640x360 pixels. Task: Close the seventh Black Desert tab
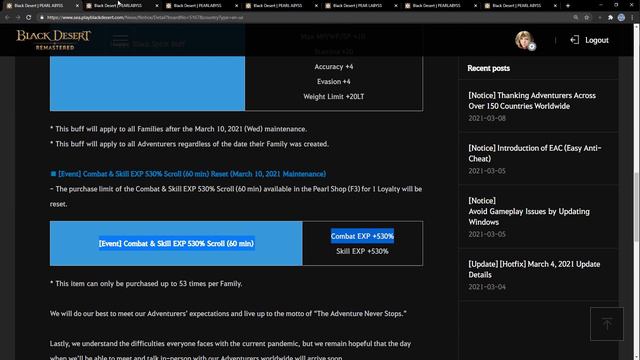555,6
